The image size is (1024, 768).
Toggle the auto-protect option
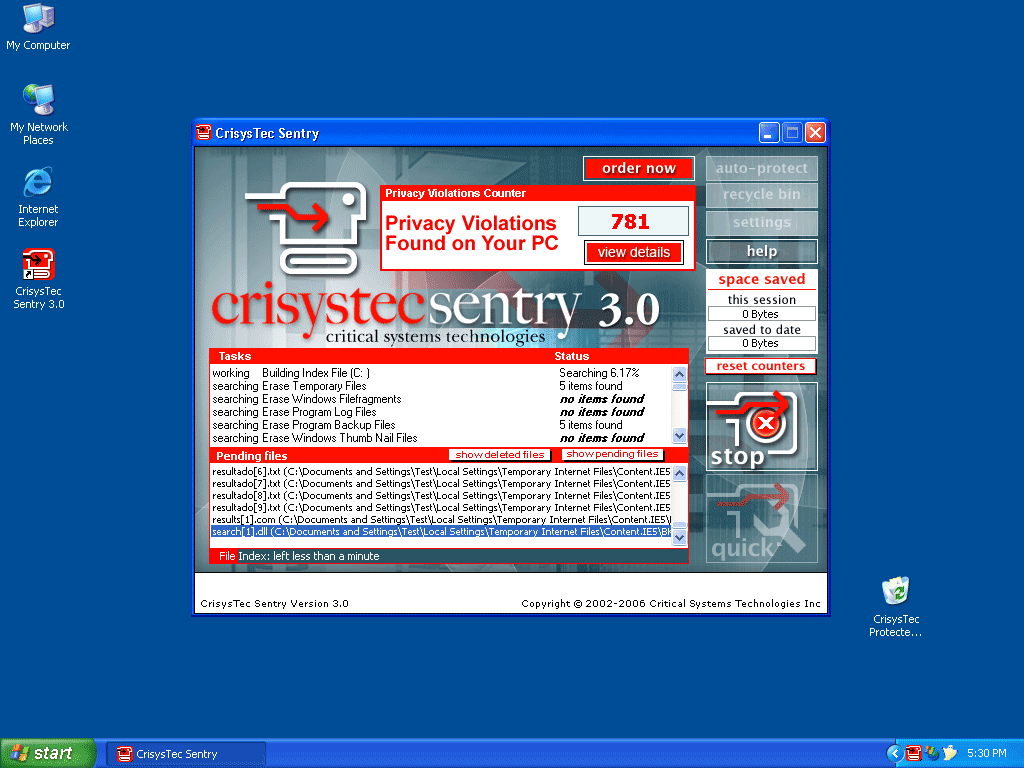tap(761, 168)
